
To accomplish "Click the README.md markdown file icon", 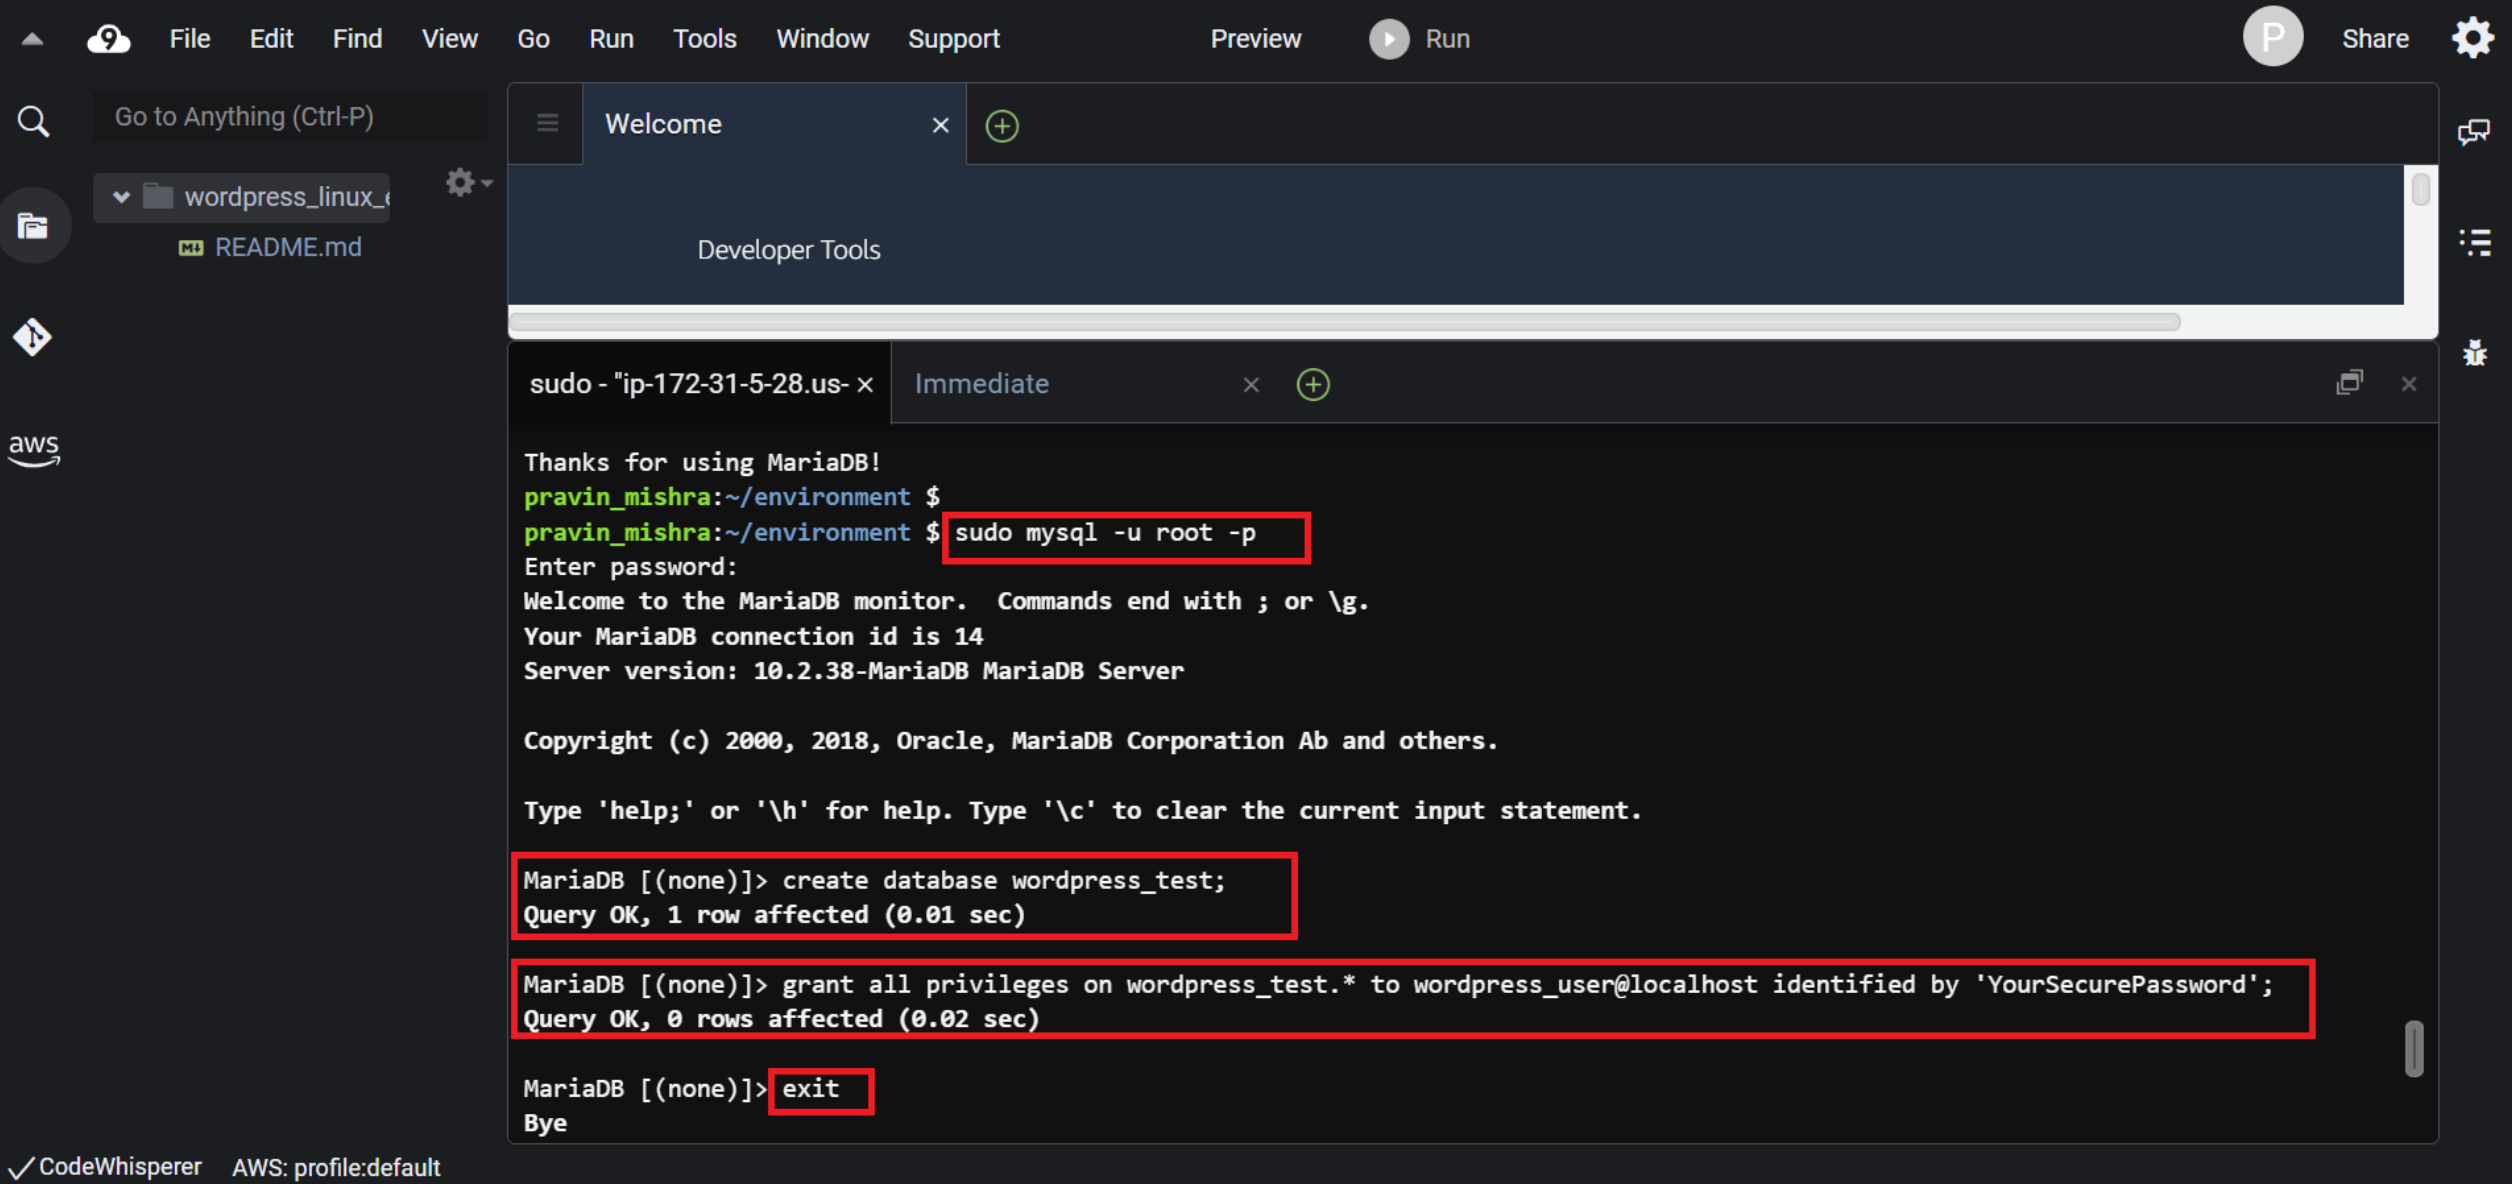I will [190, 247].
